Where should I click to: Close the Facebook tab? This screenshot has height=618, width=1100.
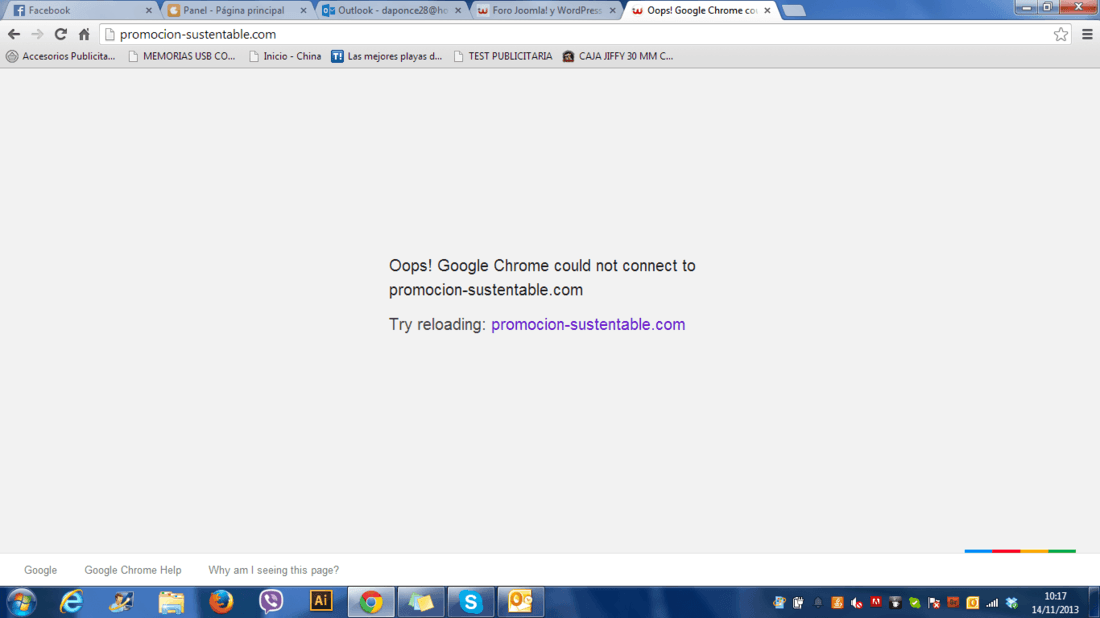[149, 11]
